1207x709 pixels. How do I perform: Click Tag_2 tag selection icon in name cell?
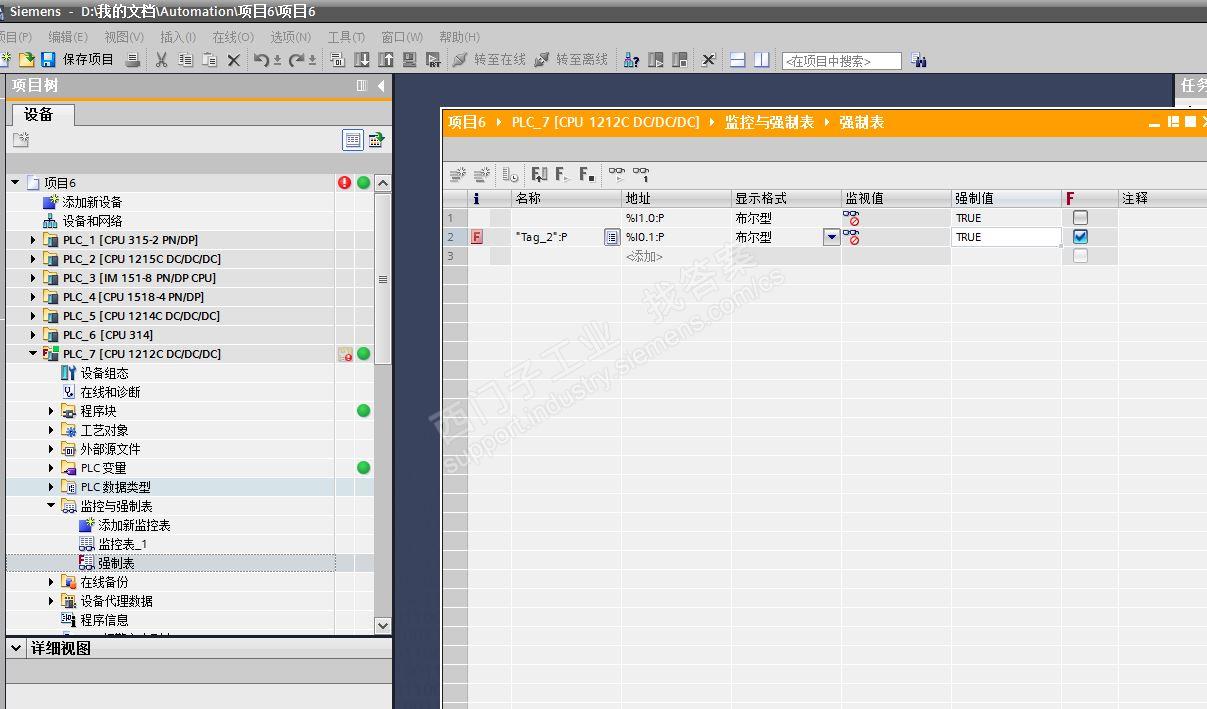click(x=611, y=237)
